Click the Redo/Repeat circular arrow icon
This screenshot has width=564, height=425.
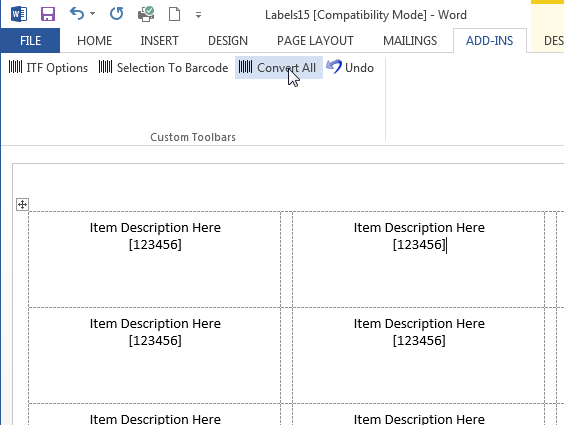[117, 14]
